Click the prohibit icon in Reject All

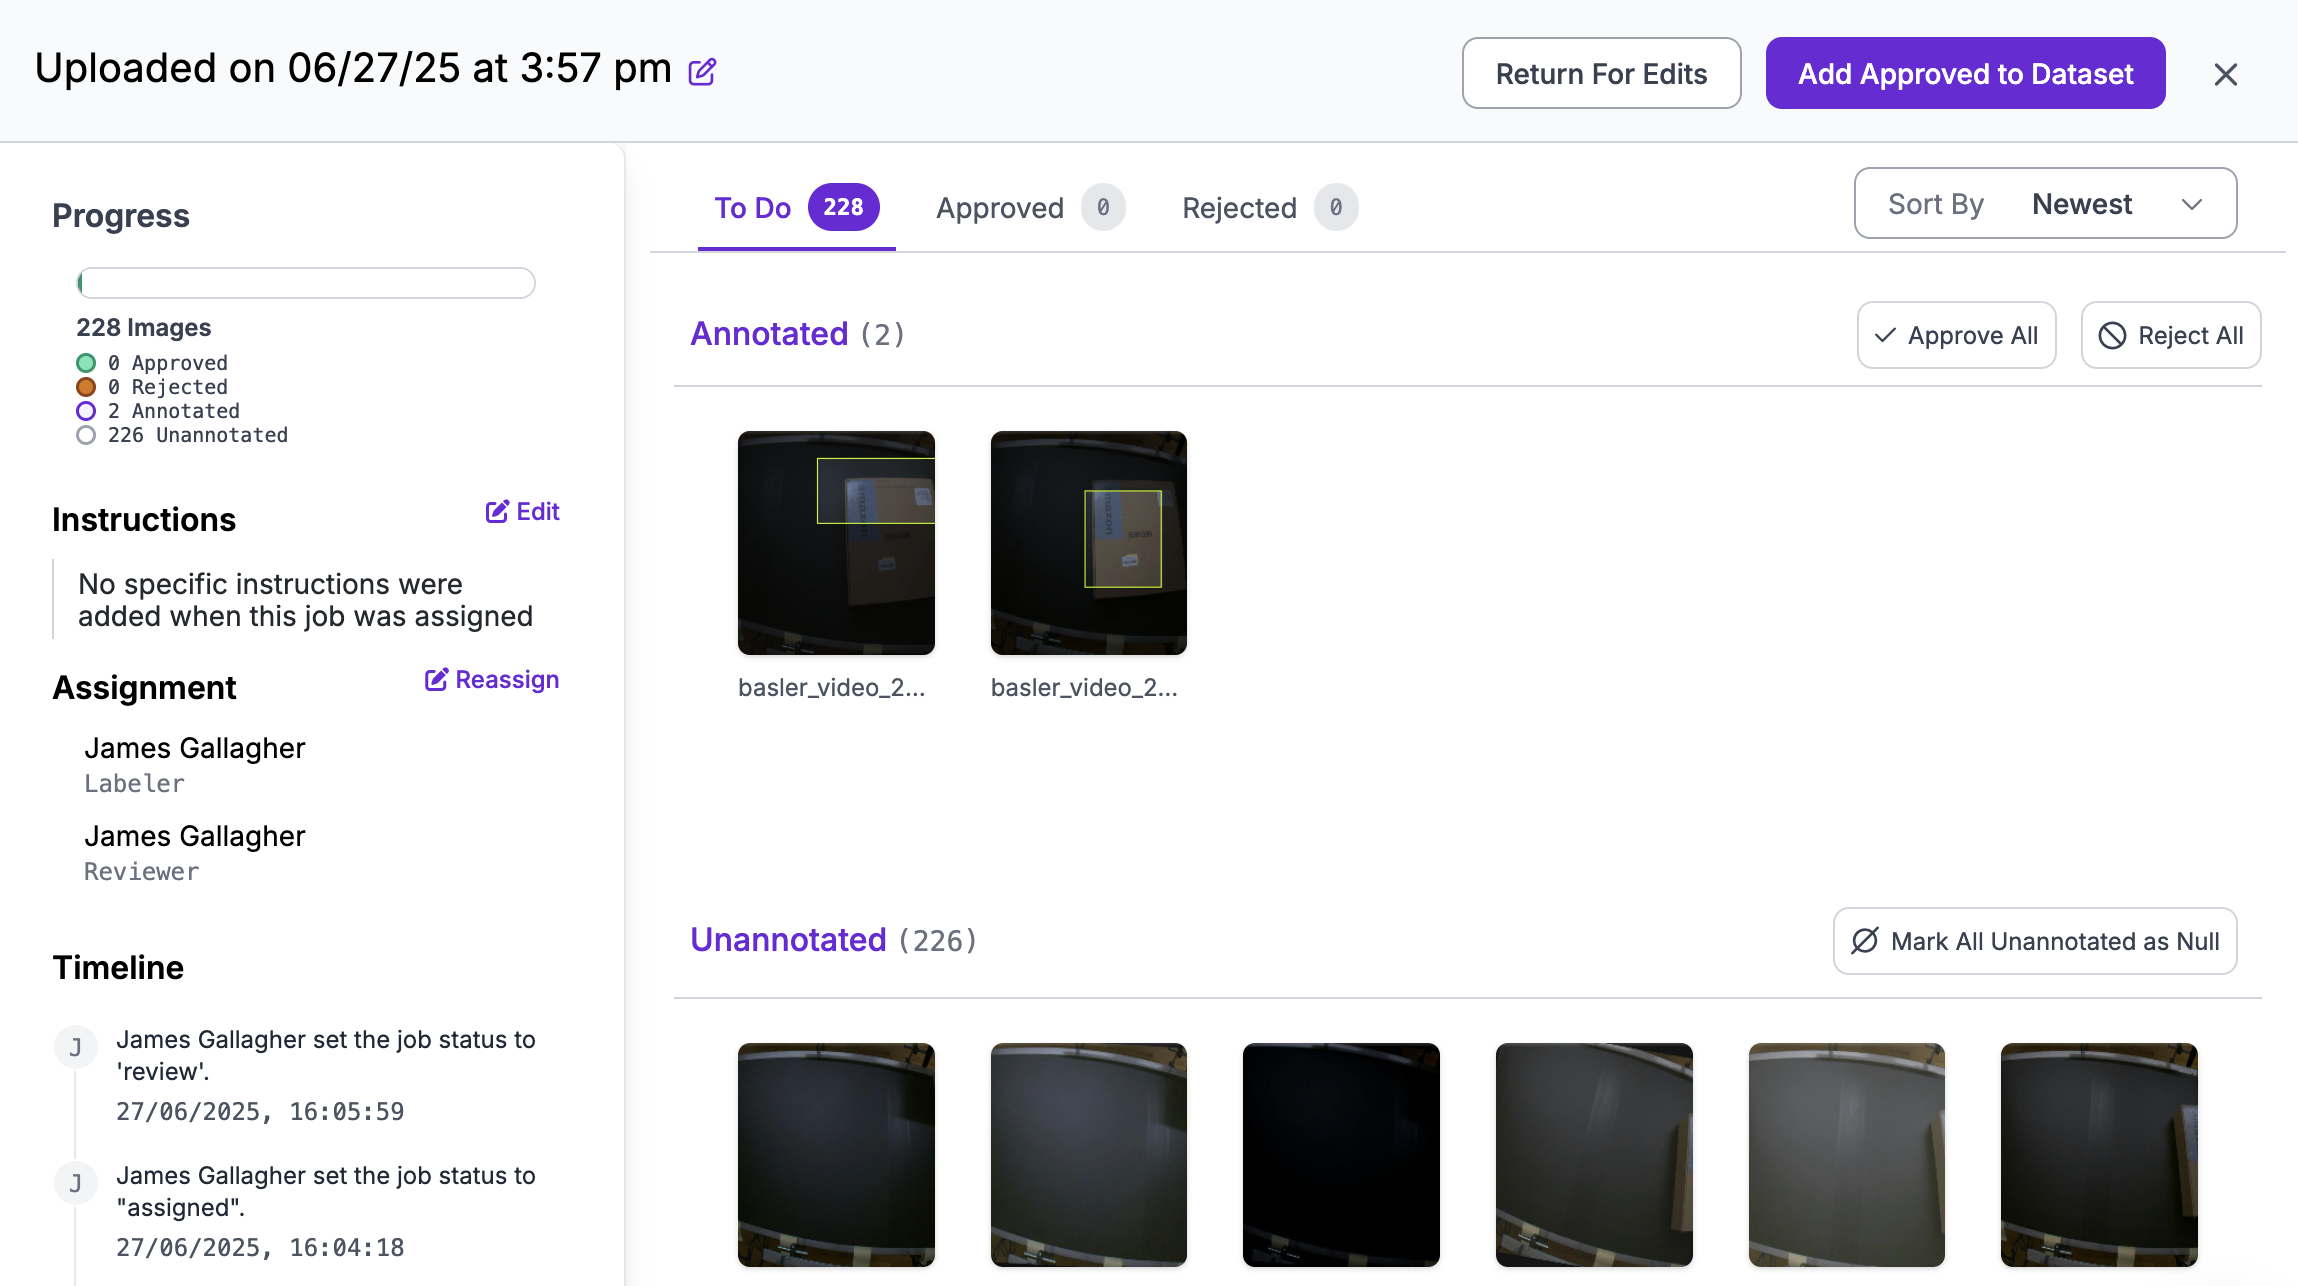coord(2112,336)
